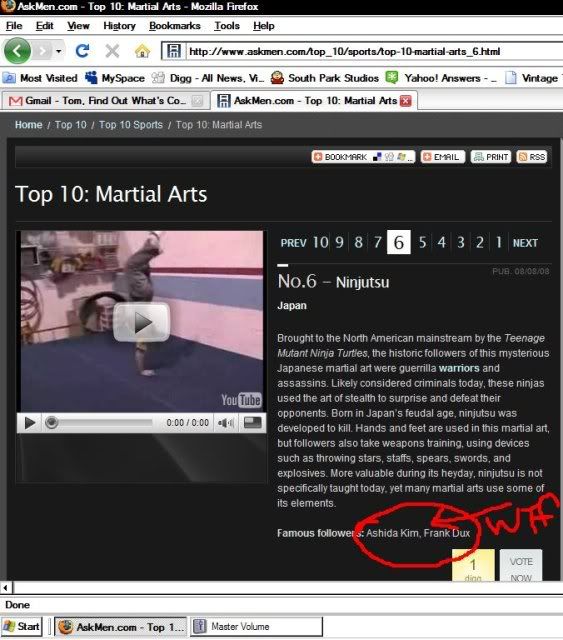
Task: Click the Bookmark share button
Action: [x=363, y=157]
